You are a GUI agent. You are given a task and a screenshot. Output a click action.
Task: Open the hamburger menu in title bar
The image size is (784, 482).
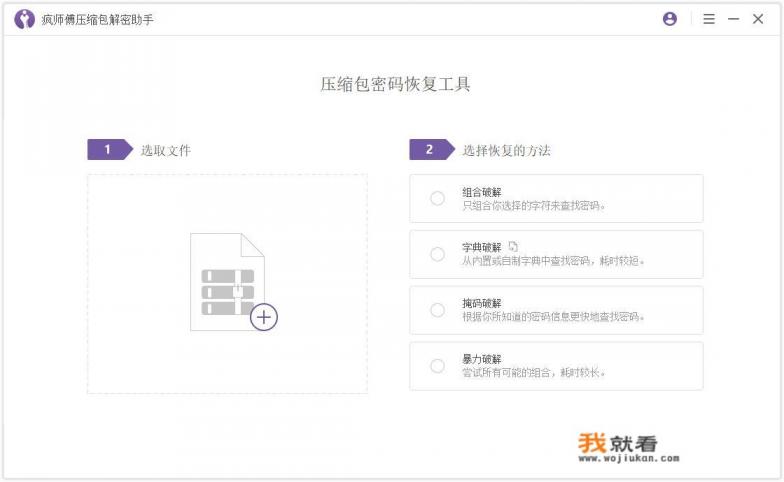coord(708,19)
